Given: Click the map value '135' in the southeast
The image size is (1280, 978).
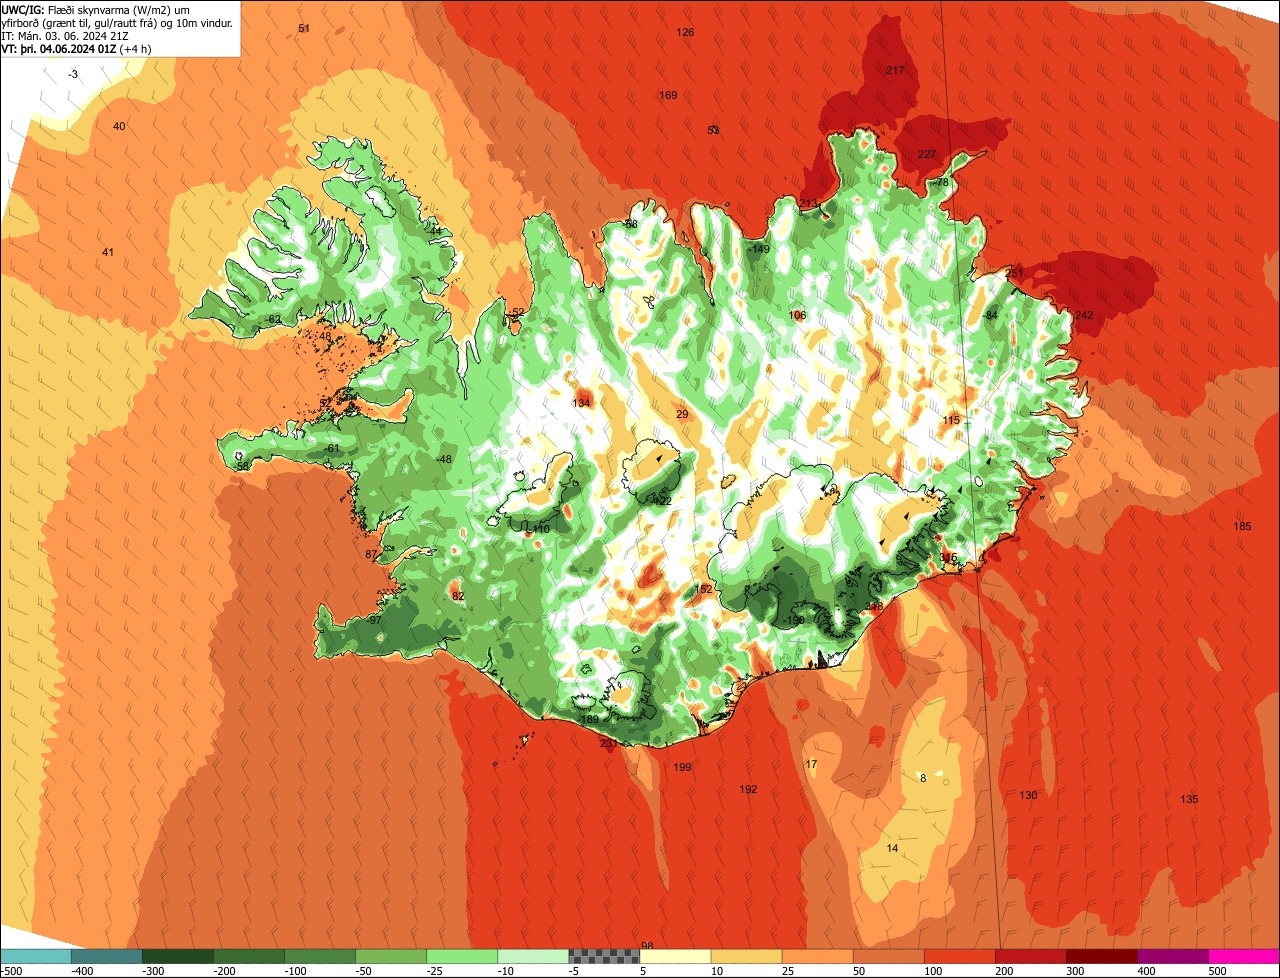Looking at the screenshot, I should coord(1189,799).
